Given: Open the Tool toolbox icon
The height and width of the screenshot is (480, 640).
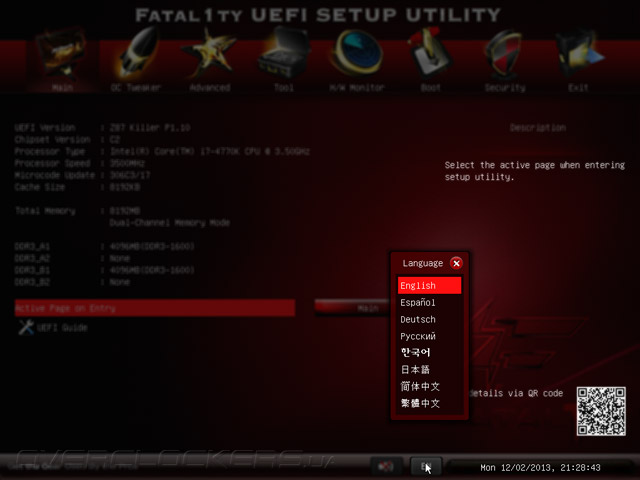Looking at the screenshot, I should [x=284, y=53].
